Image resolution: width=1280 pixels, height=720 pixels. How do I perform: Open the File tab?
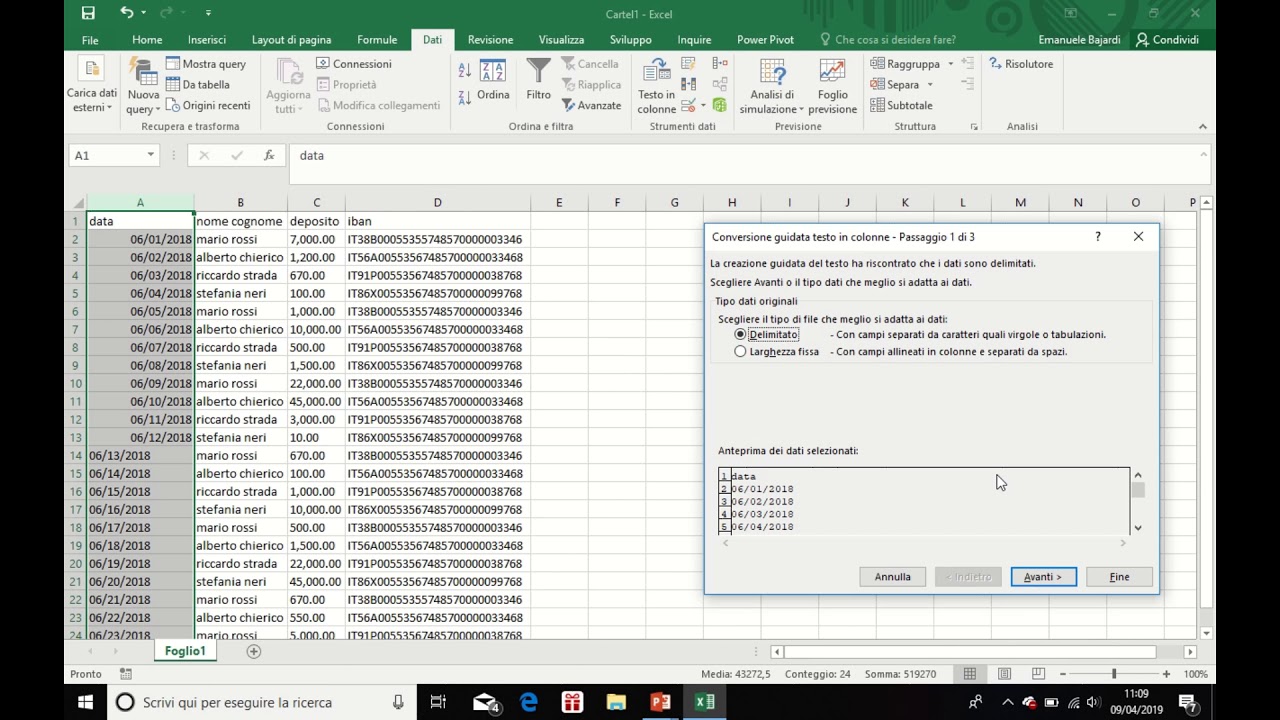(90, 40)
